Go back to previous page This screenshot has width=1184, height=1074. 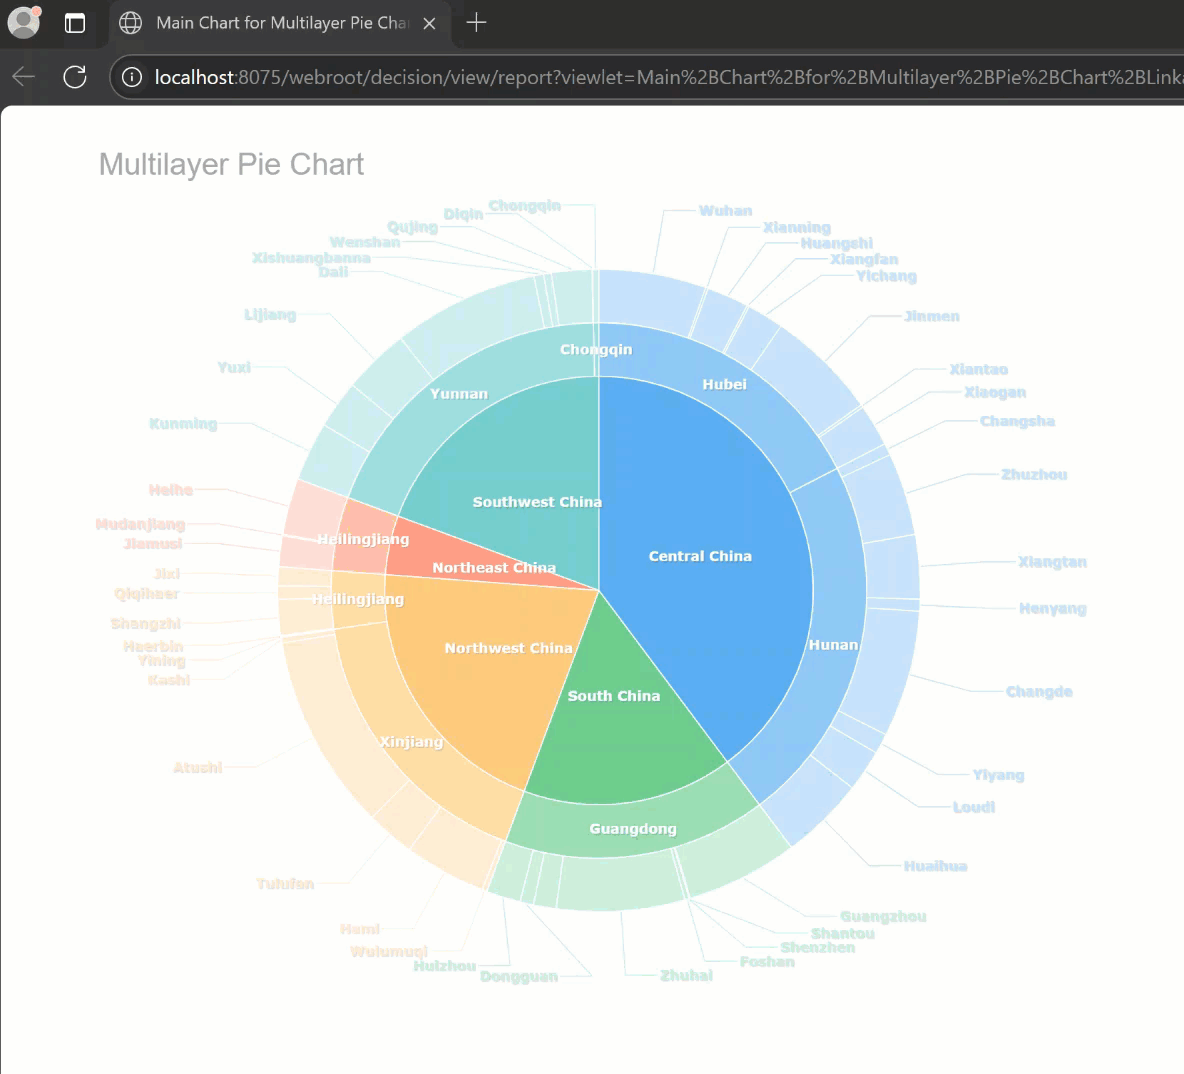23,76
